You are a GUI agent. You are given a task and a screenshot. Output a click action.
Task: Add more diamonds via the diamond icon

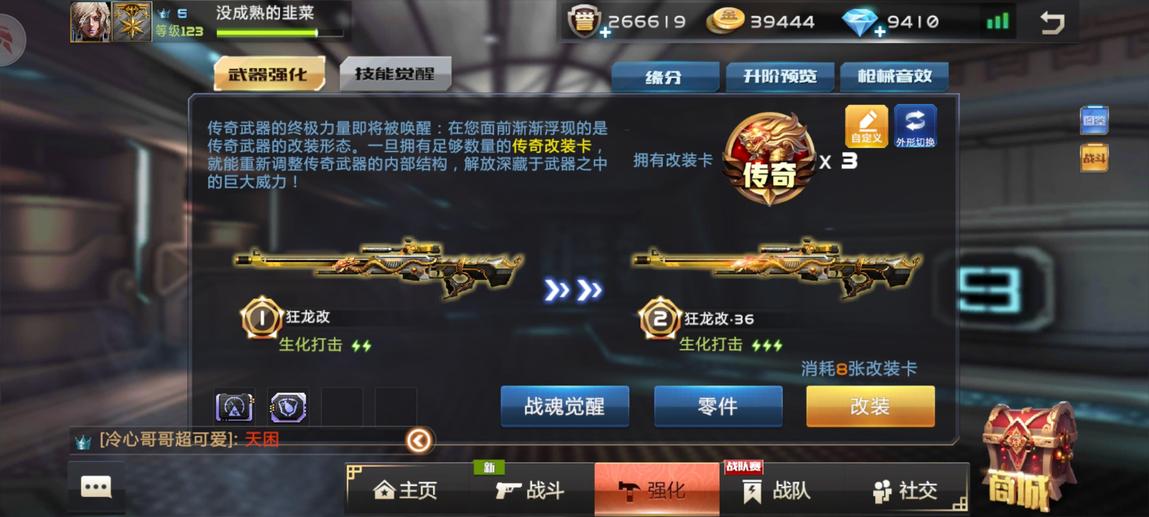pyautogui.click(x=860, y=23)
